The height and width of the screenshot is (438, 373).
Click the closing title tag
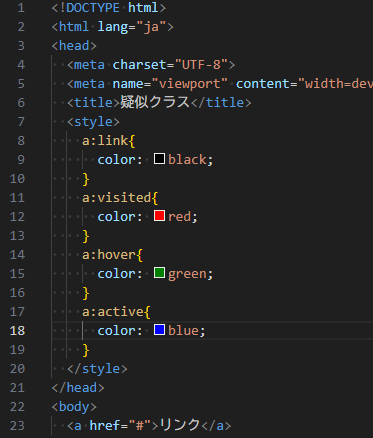pyautogui.click(x=220, y=103)
